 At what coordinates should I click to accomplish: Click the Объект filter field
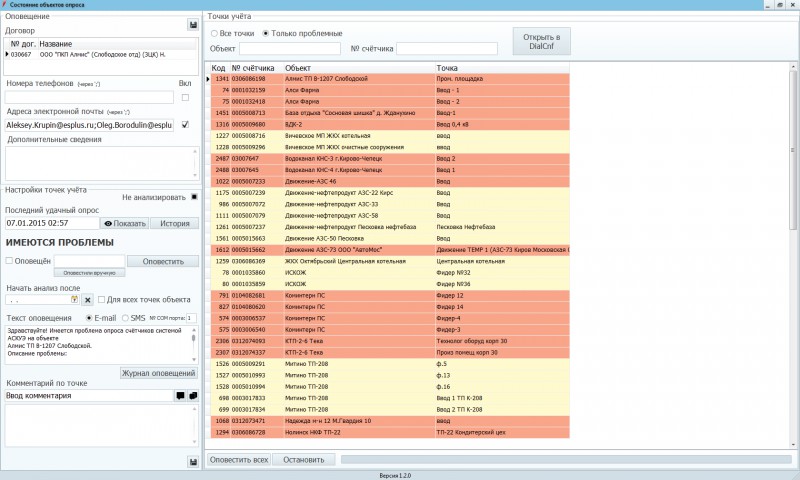(x=290, y=48)
